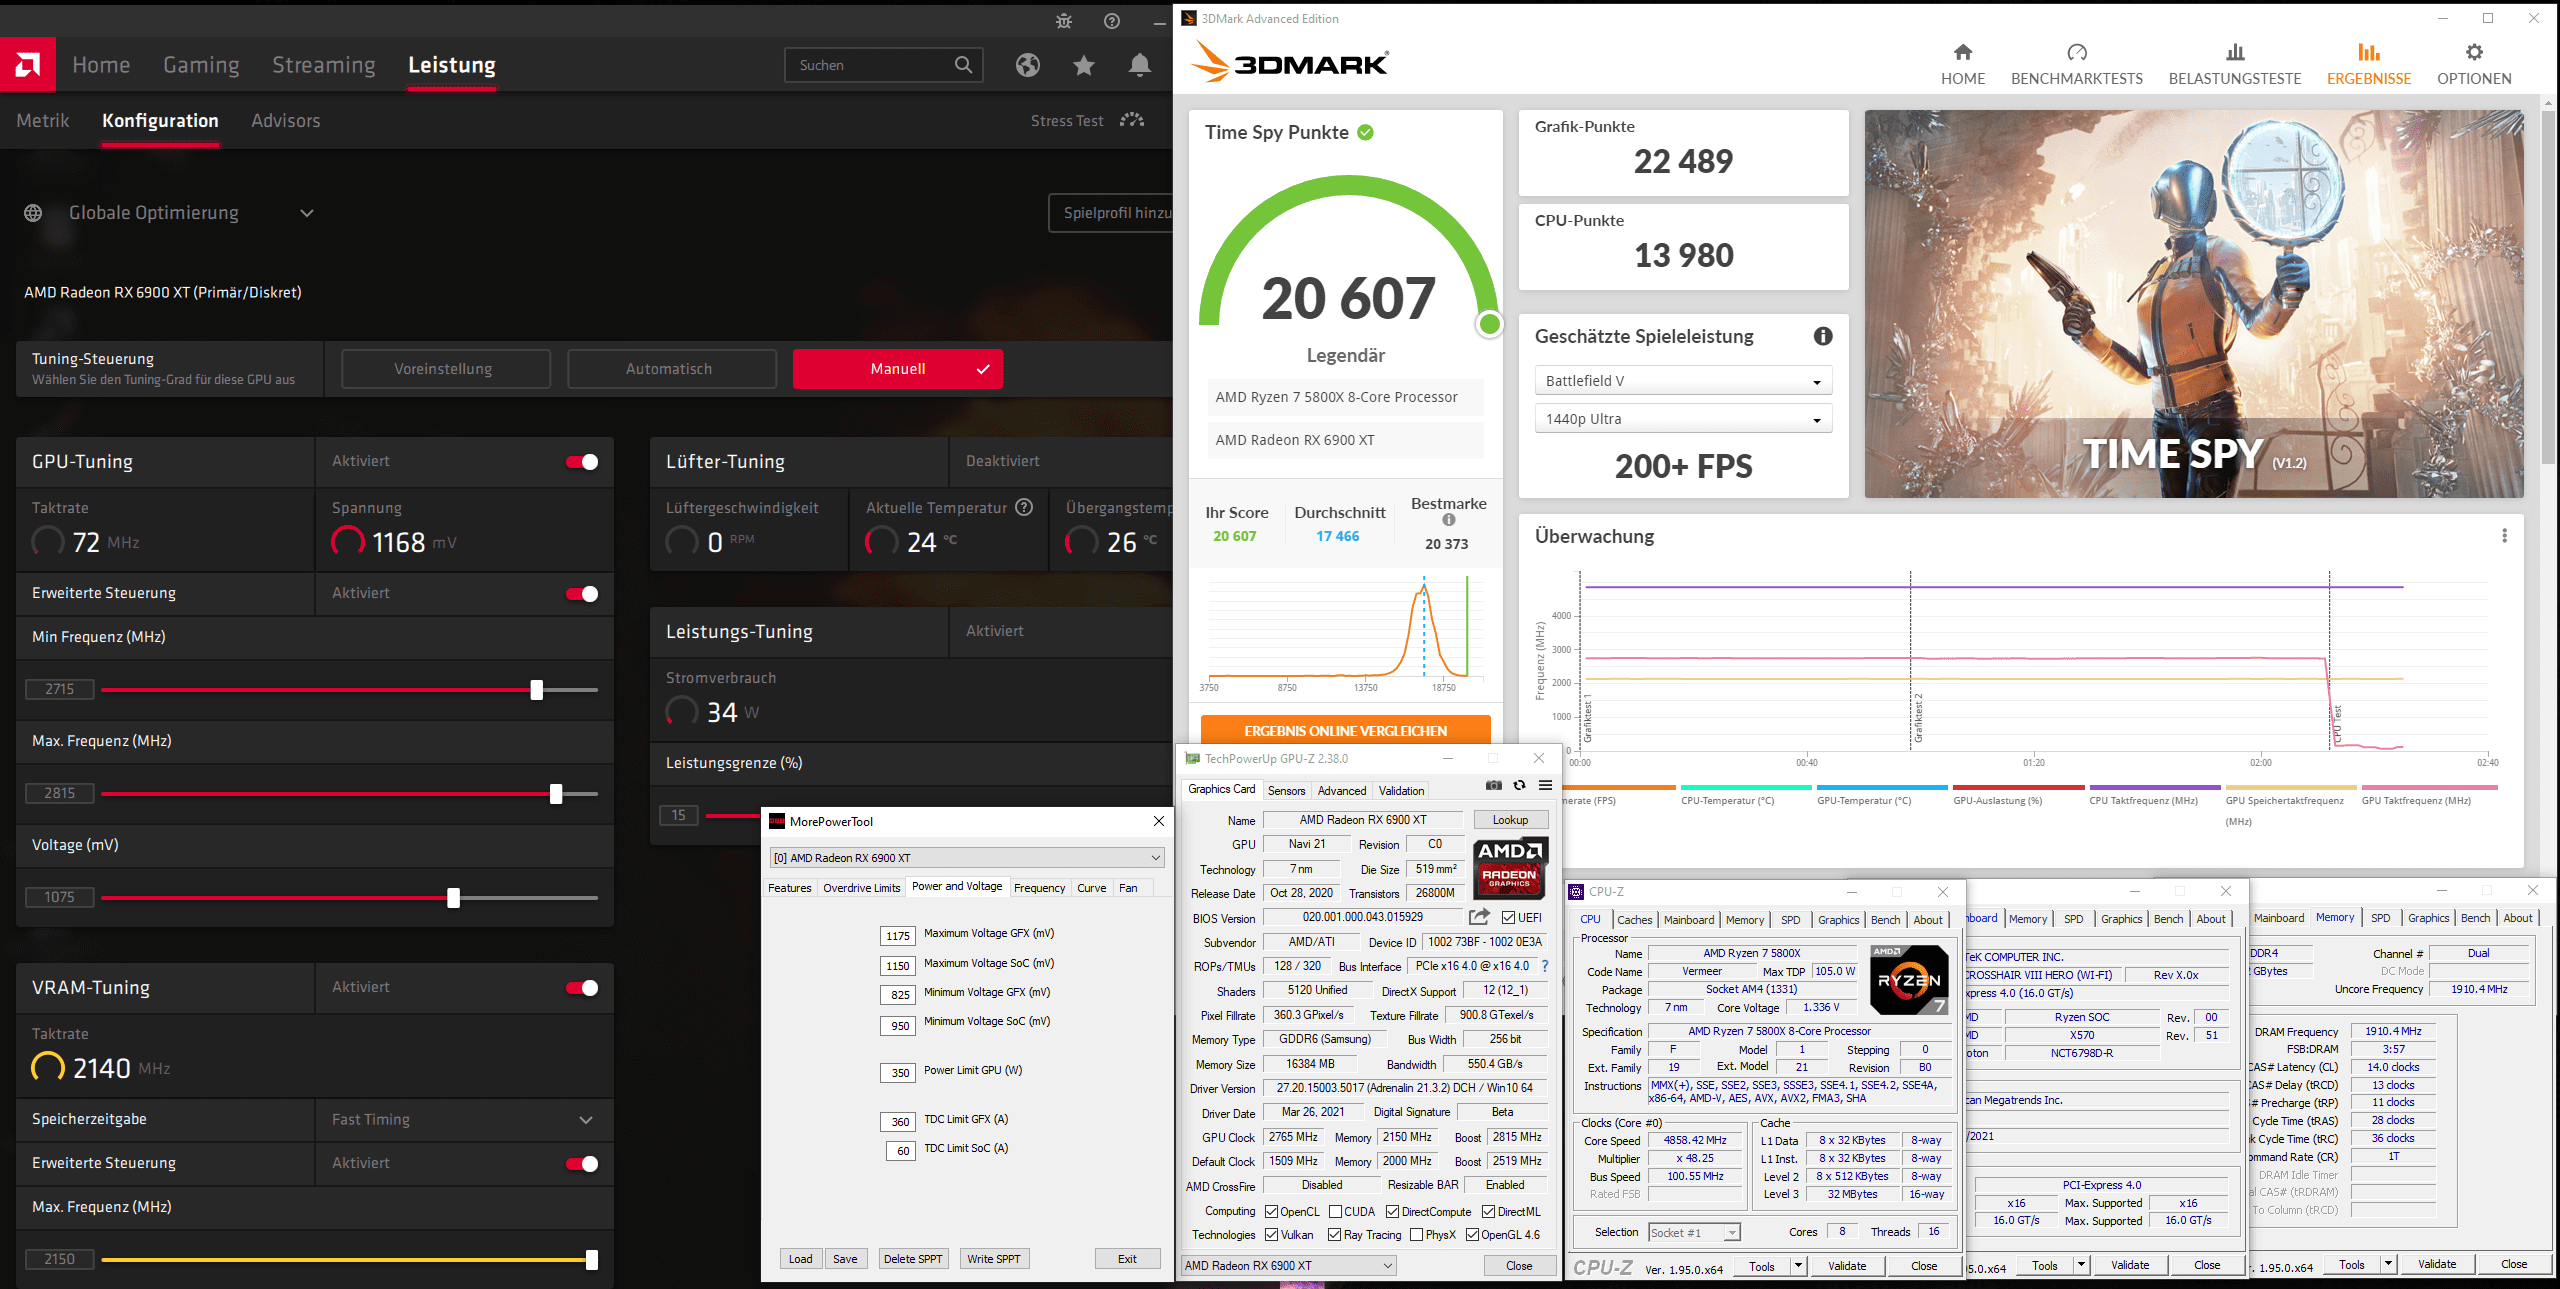
Task: Check the CUDA checkbox in GPU-Z
Action: tap(1335, 1212)
